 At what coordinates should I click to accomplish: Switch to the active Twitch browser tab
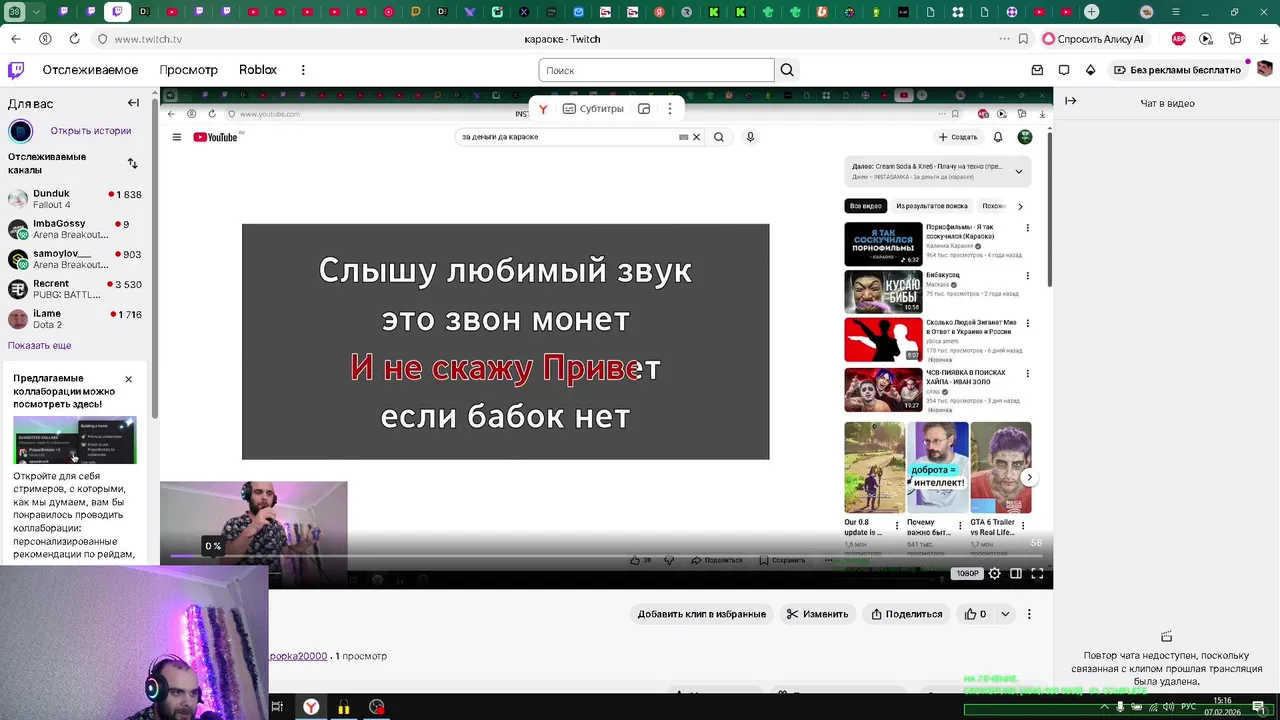tap(116, 12)
